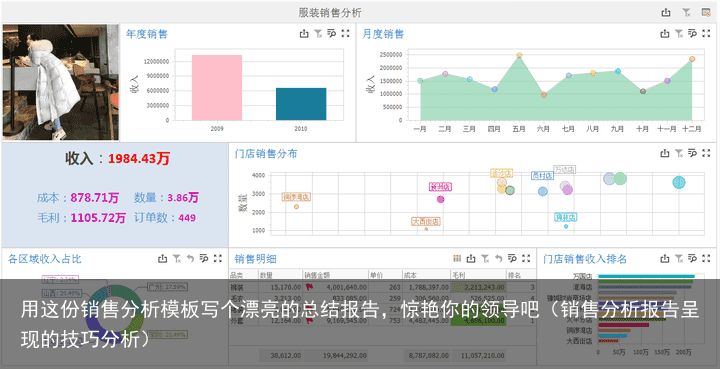Open grid layout icon in 销售明细
The image size is (720, 369).
click(457, 259)
